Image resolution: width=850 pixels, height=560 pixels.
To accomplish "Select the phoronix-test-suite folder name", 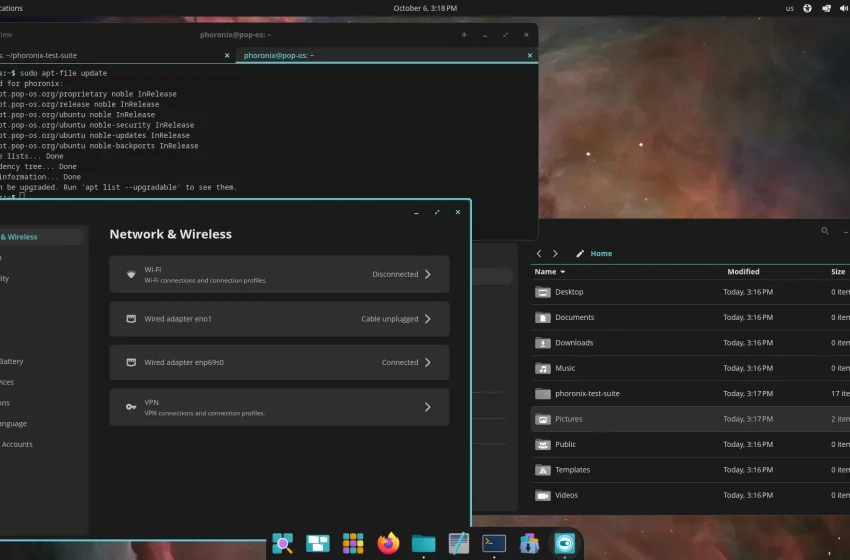I will [x=587, y=394].
